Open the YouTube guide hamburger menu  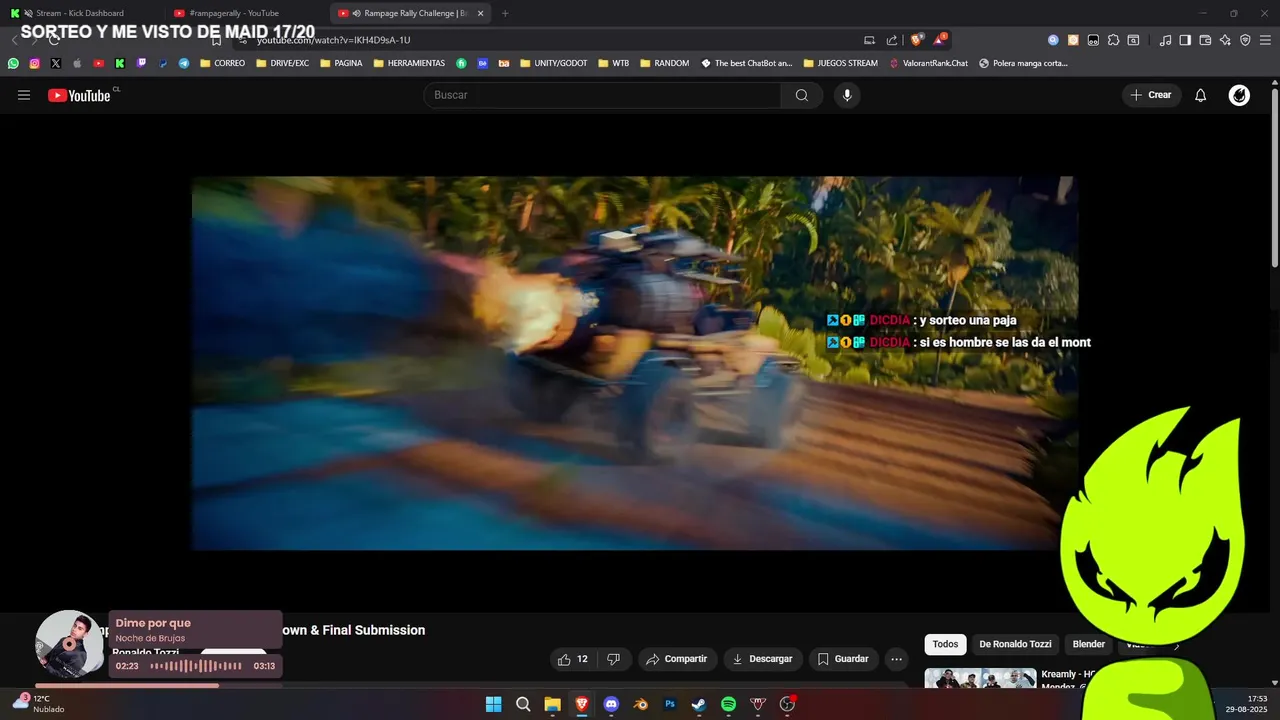click(x=24, y=95)
